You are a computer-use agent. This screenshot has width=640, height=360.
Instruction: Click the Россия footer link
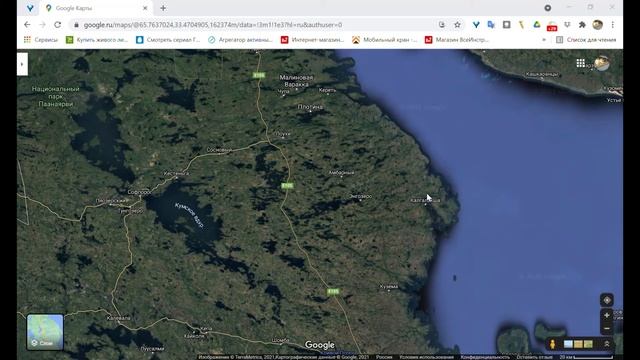coord(384,357)
